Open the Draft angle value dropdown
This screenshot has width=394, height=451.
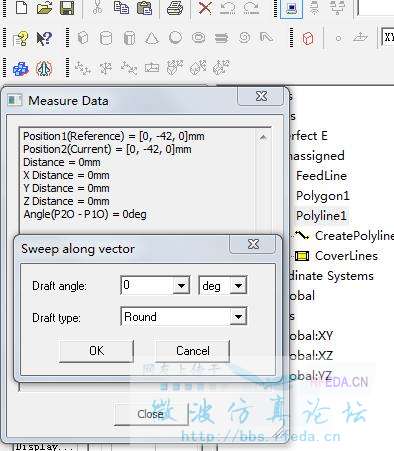point(181,285)
